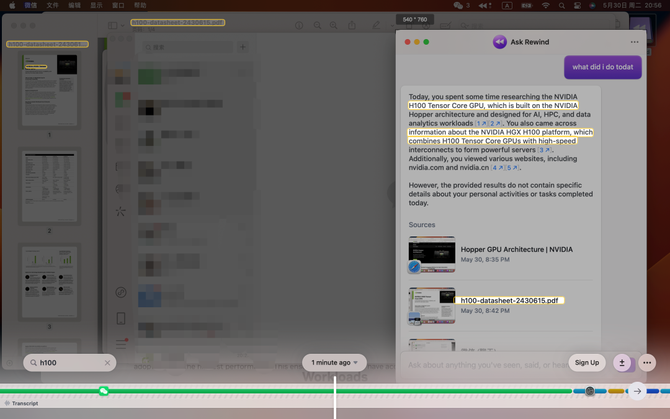Open the 帮助 menu
The image size is (670, 419).
[x=140, y=5]
